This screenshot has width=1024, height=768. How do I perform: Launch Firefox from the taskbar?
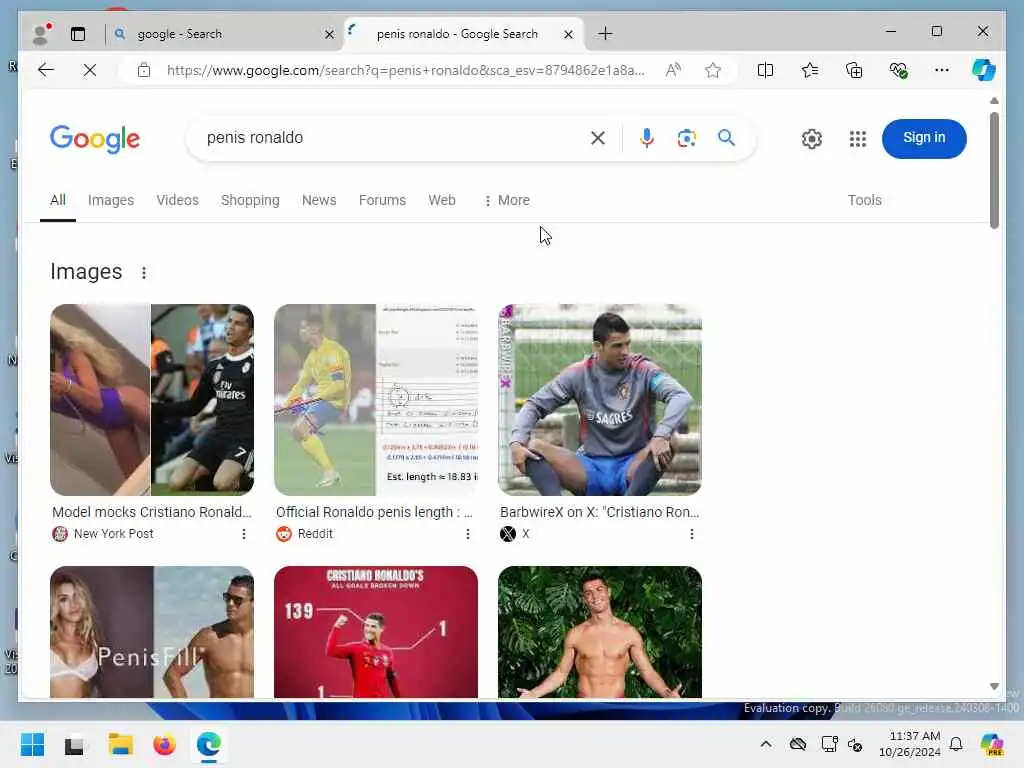165,744
